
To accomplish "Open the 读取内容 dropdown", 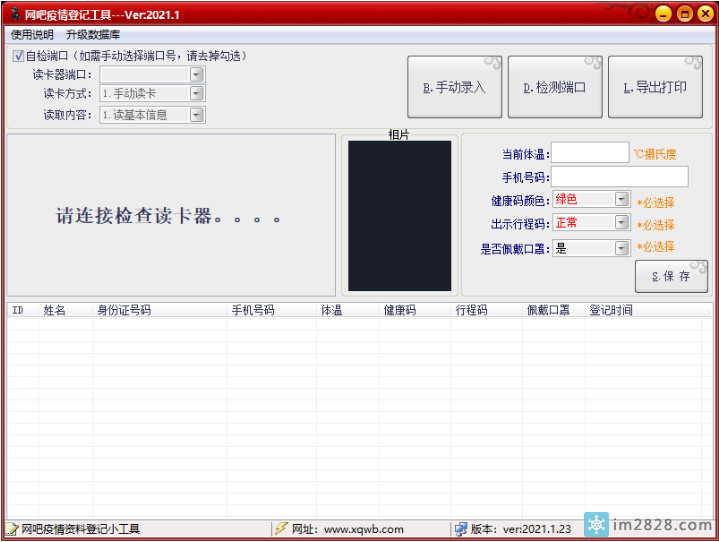I will tap(196, 115).
